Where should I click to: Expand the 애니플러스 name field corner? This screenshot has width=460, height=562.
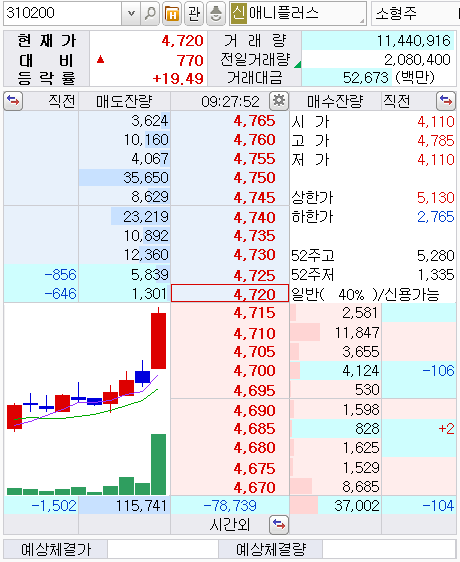click(362, 21)
